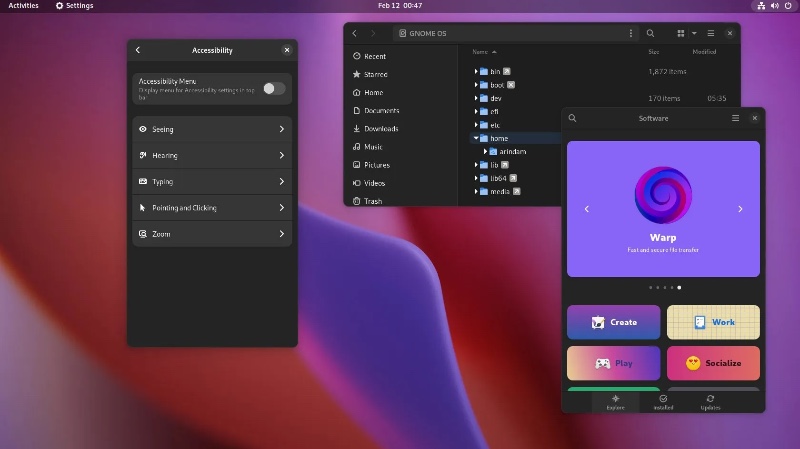Go back from Accessibility settings panel
This screenshot has height=449, width=800.
(138, 50)
